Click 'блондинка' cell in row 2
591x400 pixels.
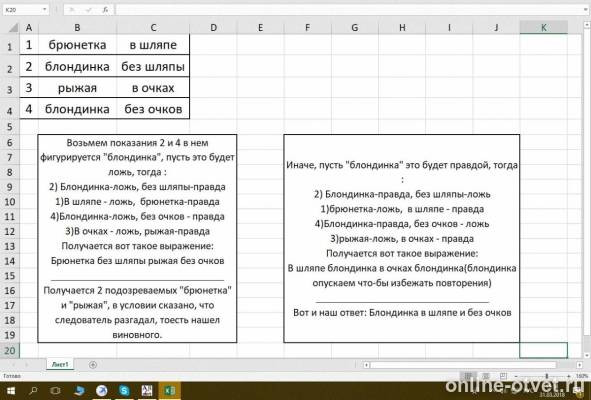tap(77, 66)
